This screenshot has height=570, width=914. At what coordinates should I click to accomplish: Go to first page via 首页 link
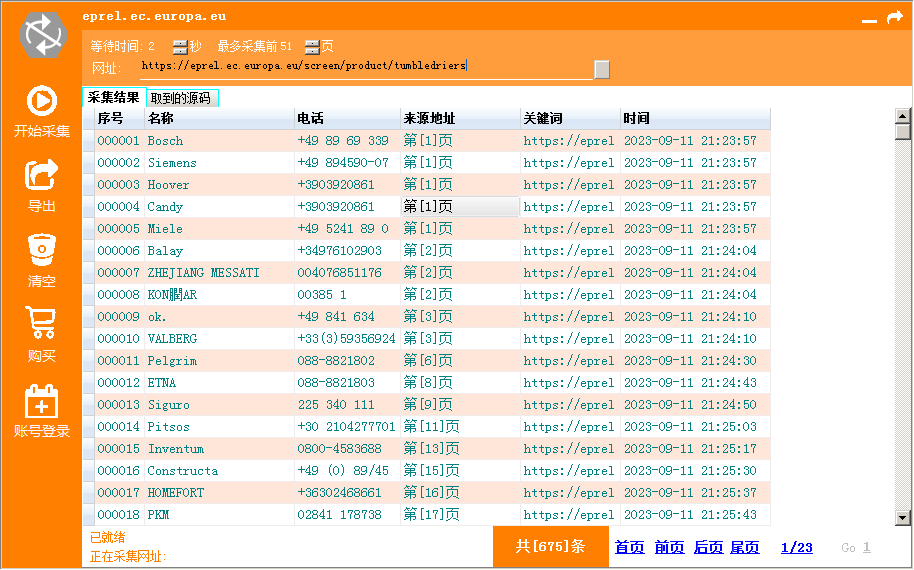(x=629, y=547)
